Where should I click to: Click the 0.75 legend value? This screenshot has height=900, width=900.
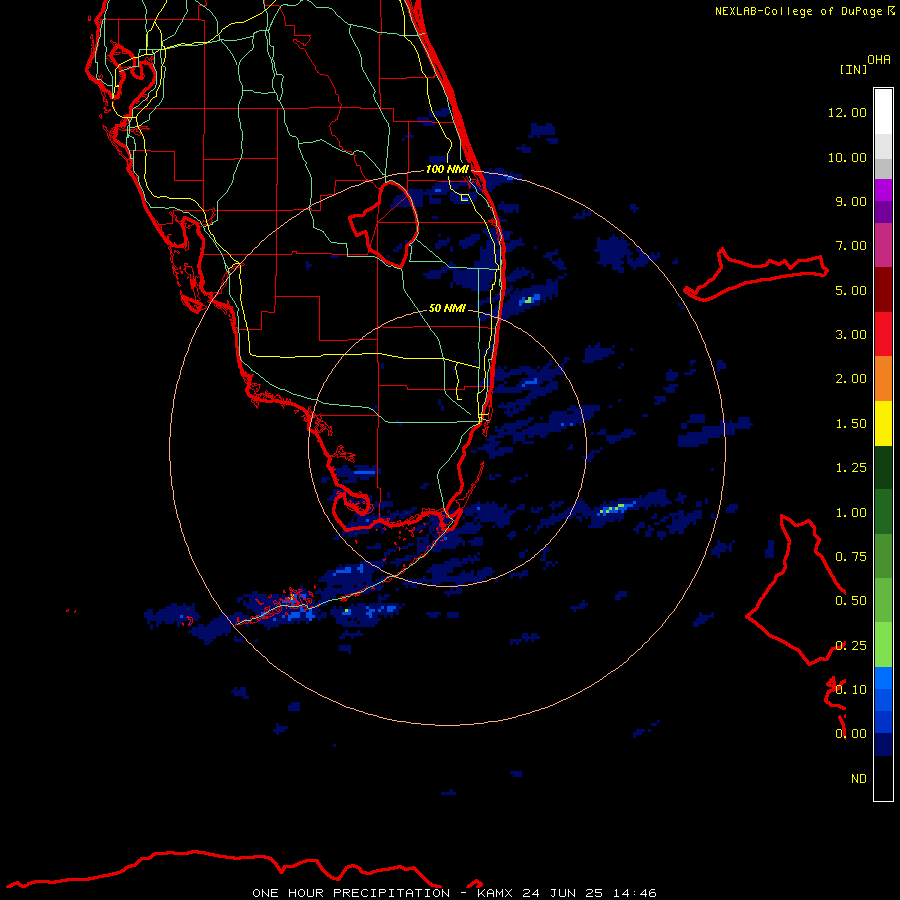pyautogui.click(x=851, y=557)
